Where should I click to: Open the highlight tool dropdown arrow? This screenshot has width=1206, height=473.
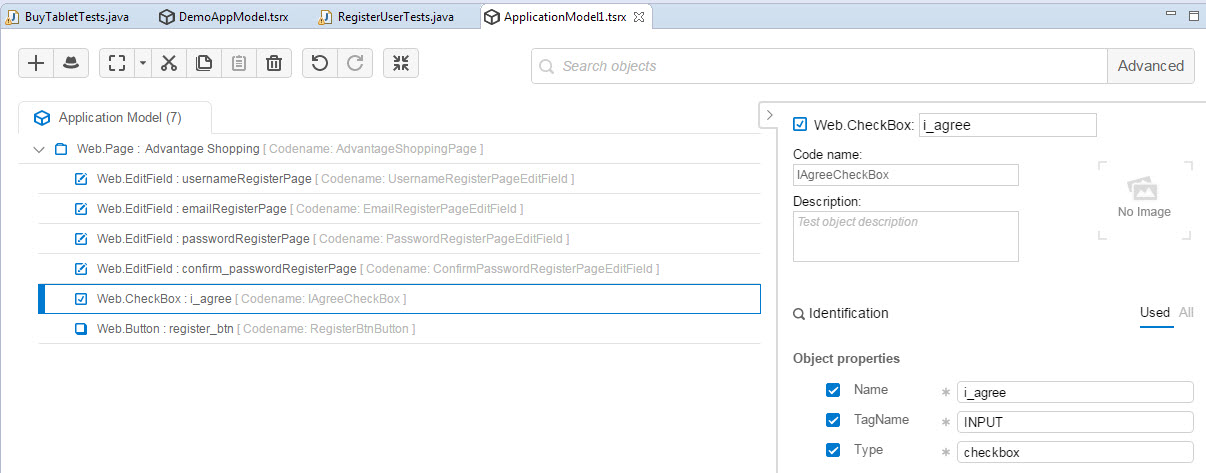point(143,63)
